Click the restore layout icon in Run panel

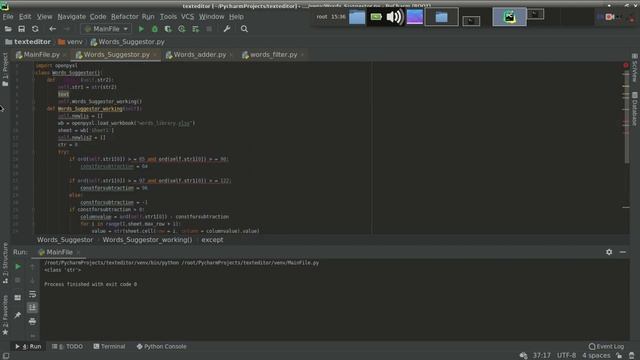coord(18,298)
